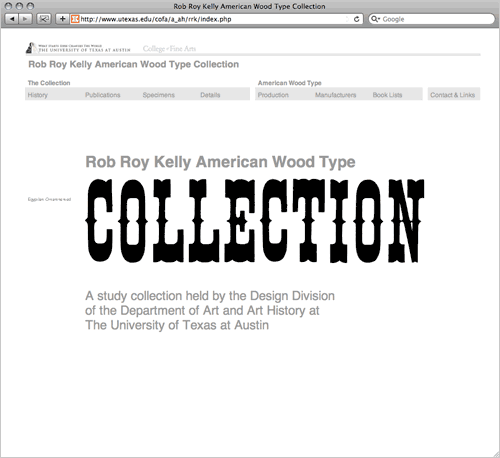The image size is (500, 458).
Task: Open the Production menu item
Action: (273, 95)
